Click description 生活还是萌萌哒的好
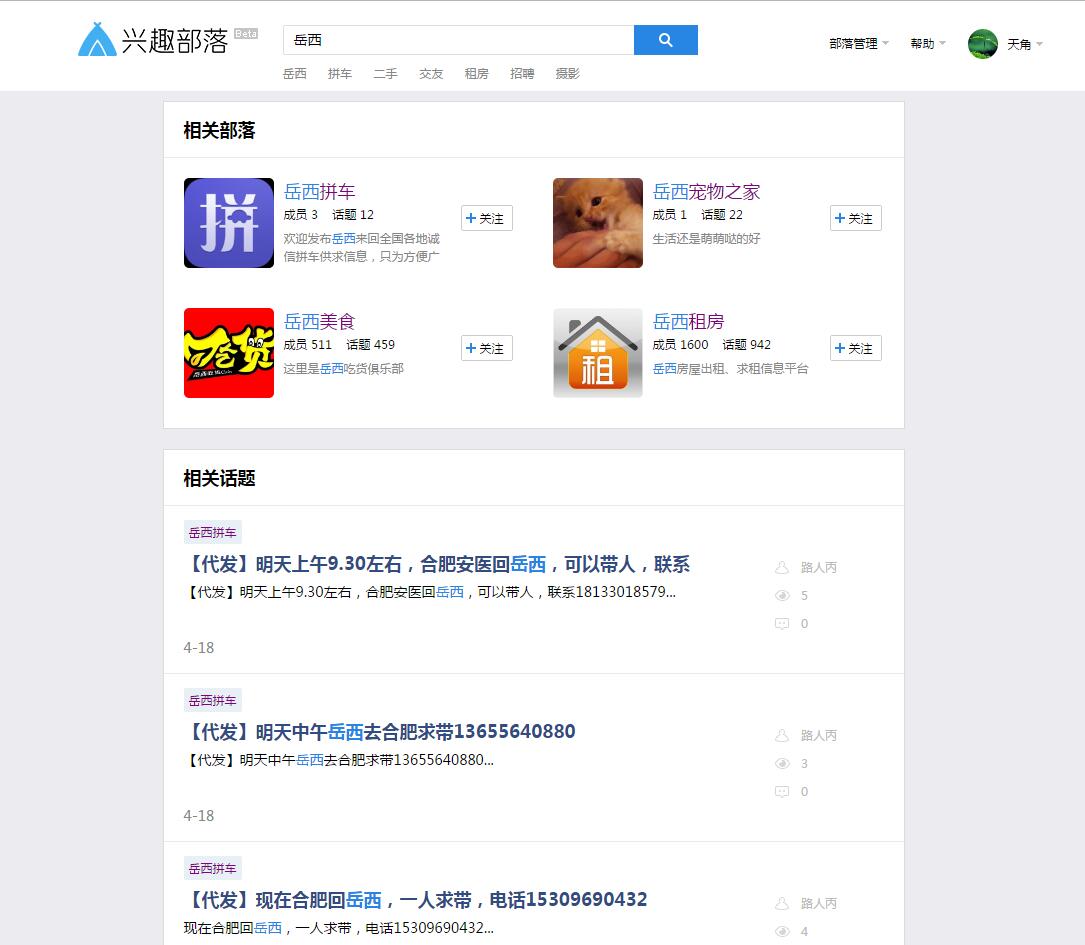1085x945 pixels. click(706, 239)
